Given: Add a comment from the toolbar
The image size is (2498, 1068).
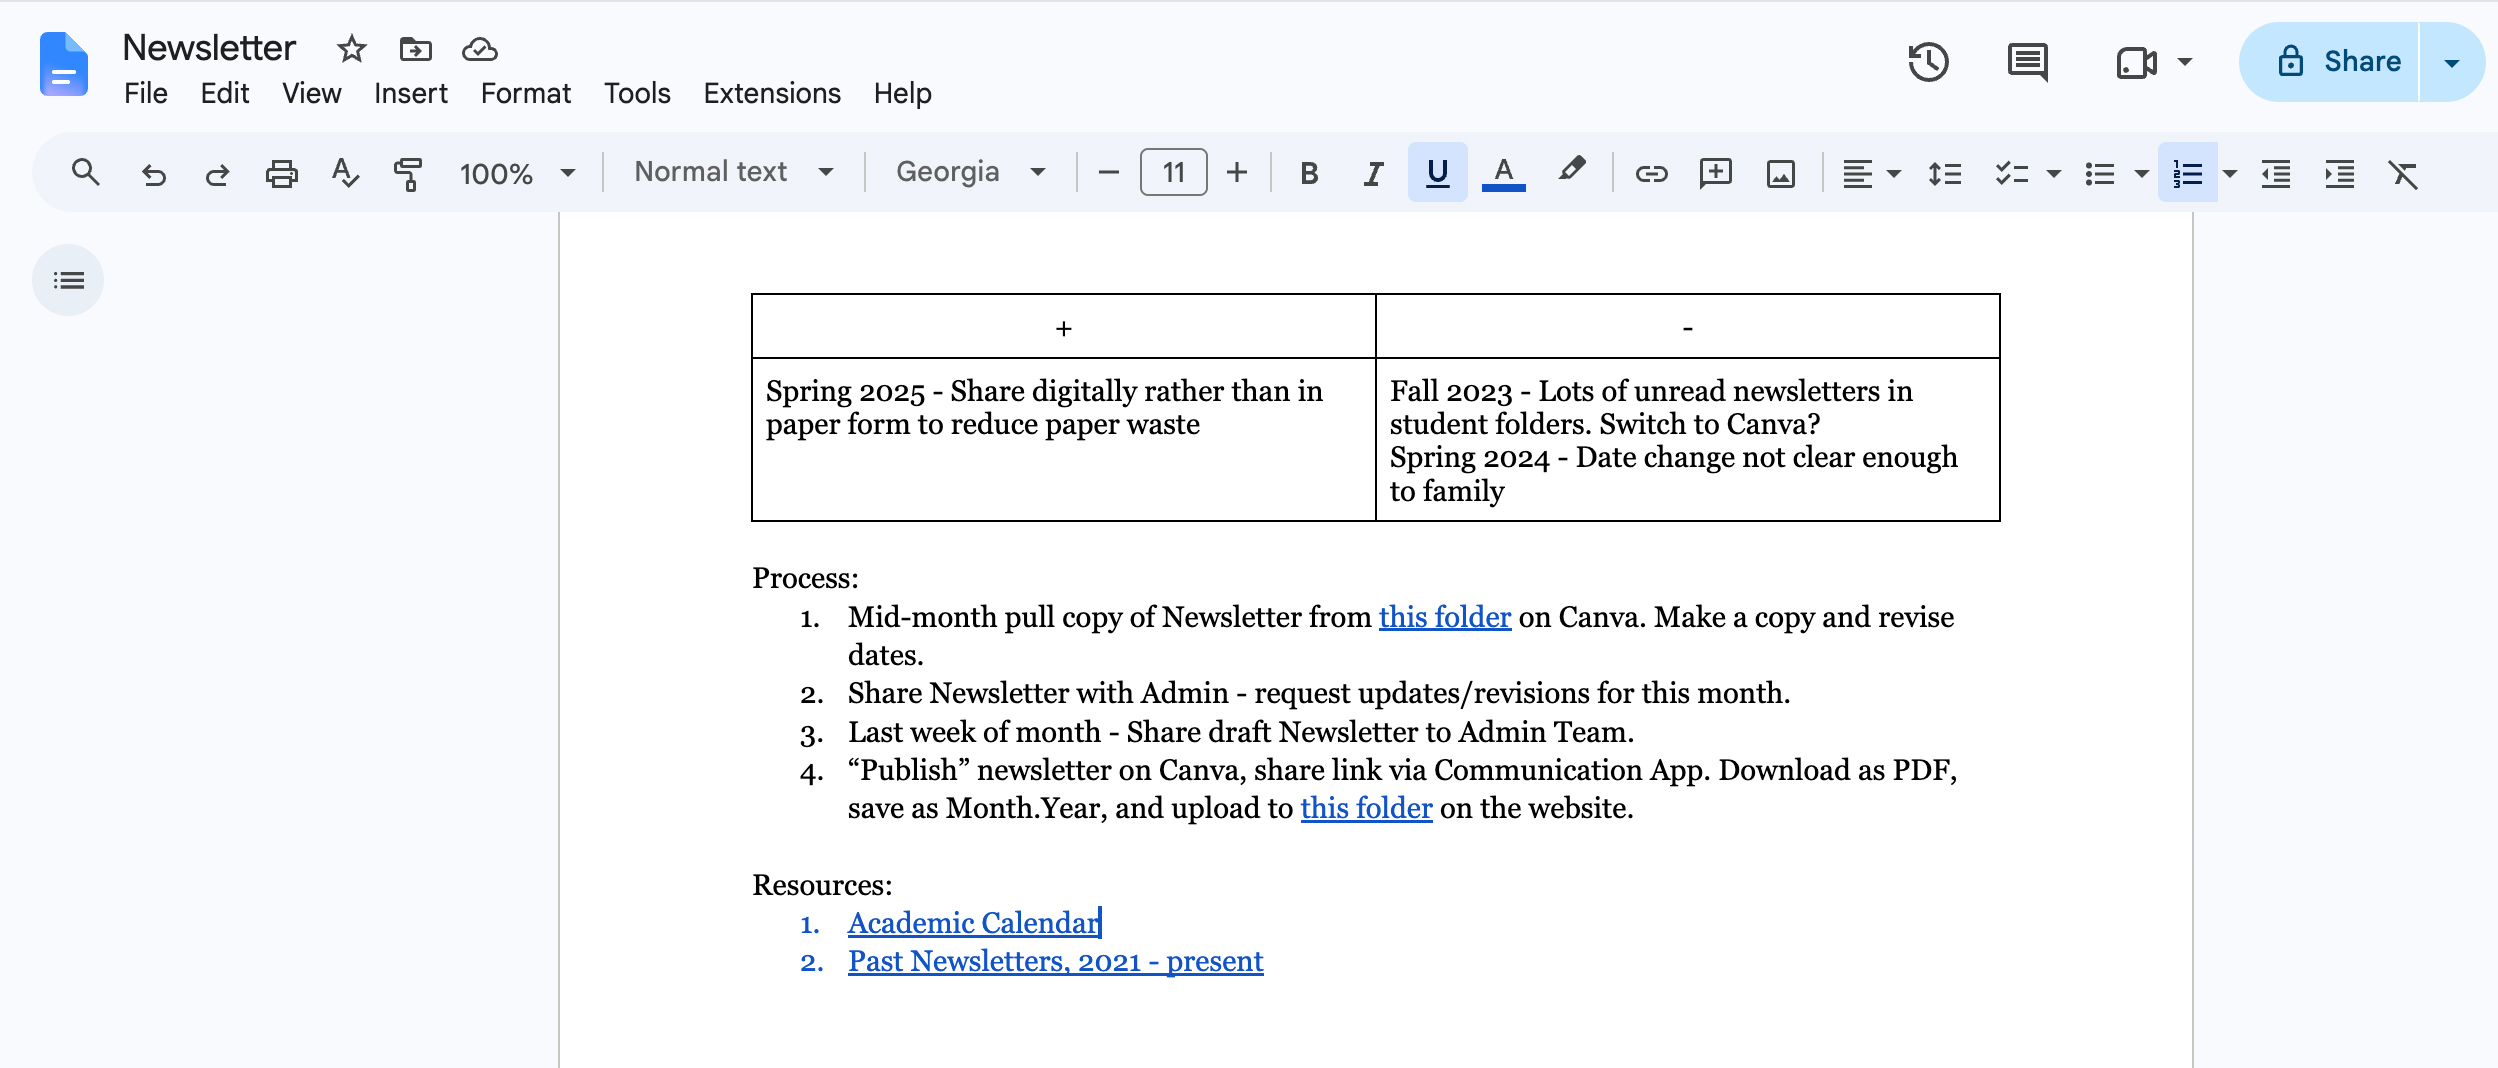Looking at the screenshot, I should pos(1716,173).
